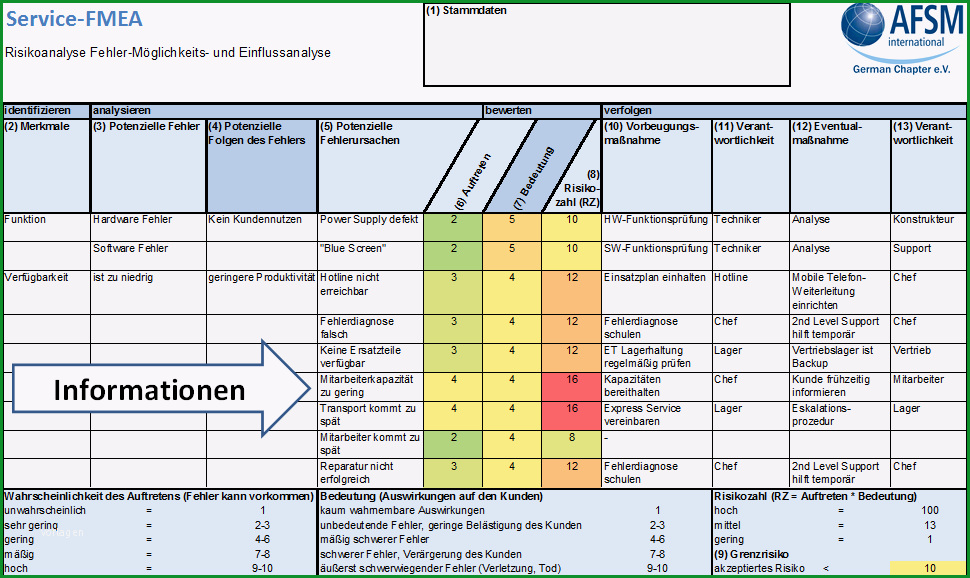Click the (8) Risikozahl (RZ) header
970x578 pixels.
(x=578, y=188)
